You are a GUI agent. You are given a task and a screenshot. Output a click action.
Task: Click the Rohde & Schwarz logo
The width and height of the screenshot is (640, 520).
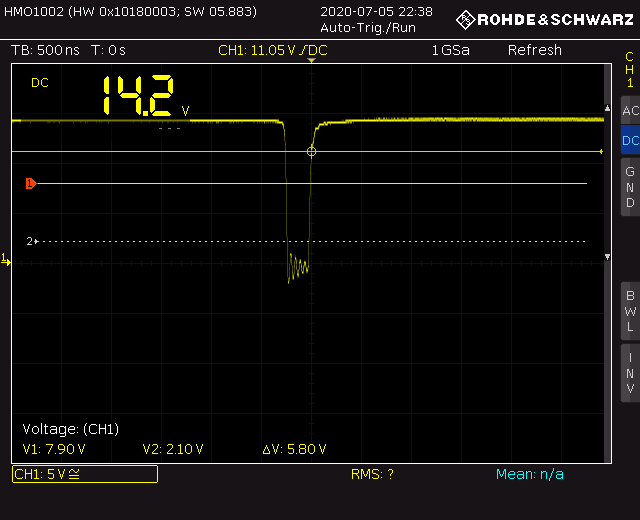click(x=544, y=19)
